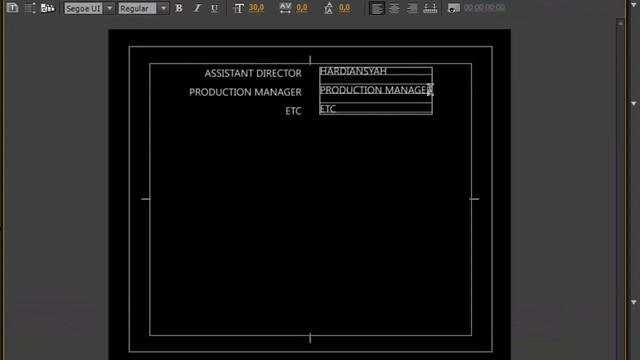The height and width of the screenshot is (360, 640).
Task: Click the font size value 30,0
Action: coord(256,8)
